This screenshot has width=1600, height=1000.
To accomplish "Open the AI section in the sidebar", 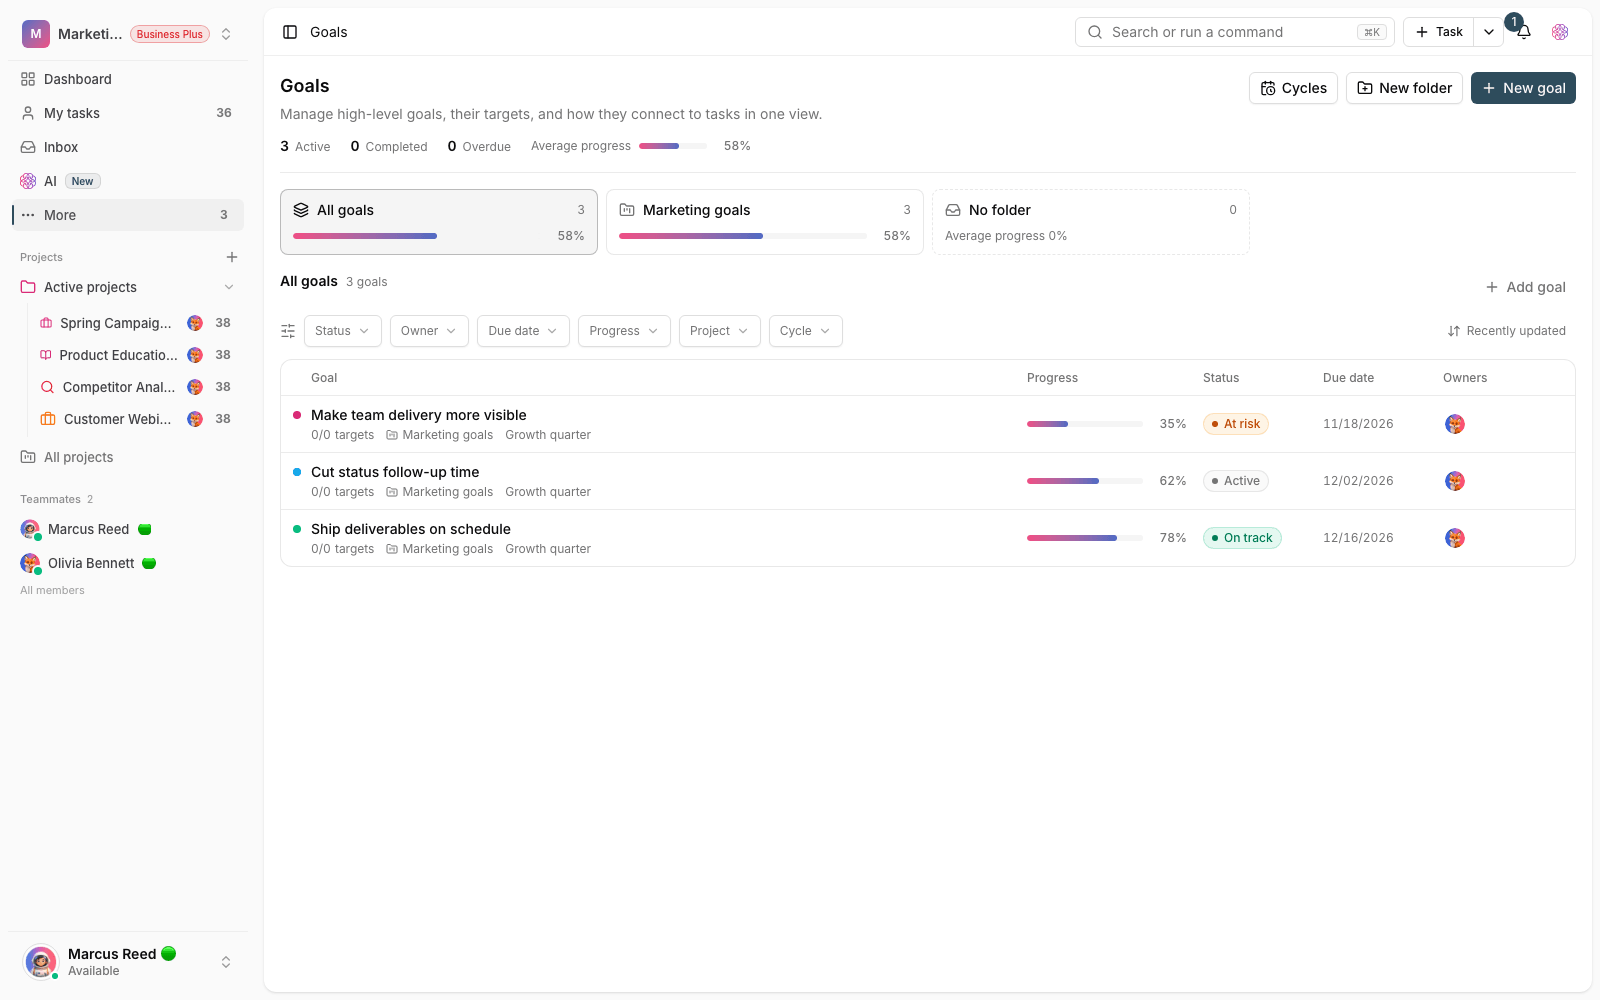I will click(128, 181).
